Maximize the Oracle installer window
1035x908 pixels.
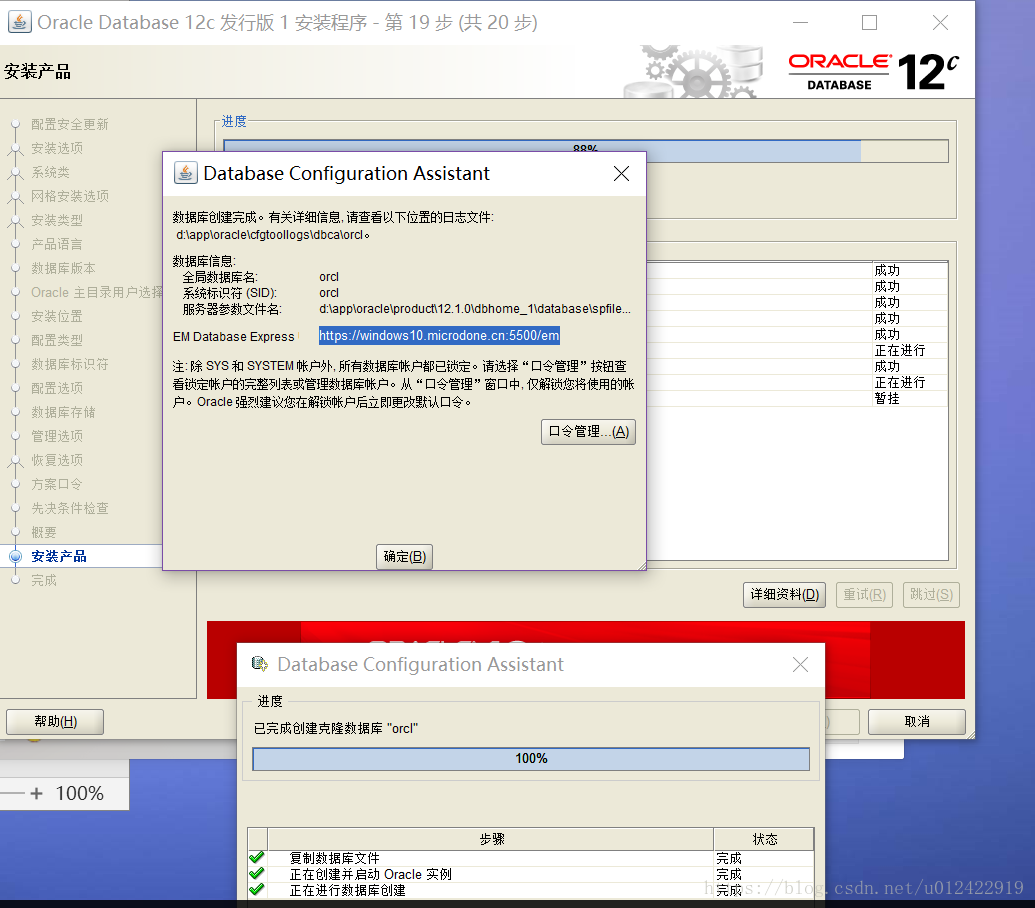pyautogui.click(x=869, y=22)
